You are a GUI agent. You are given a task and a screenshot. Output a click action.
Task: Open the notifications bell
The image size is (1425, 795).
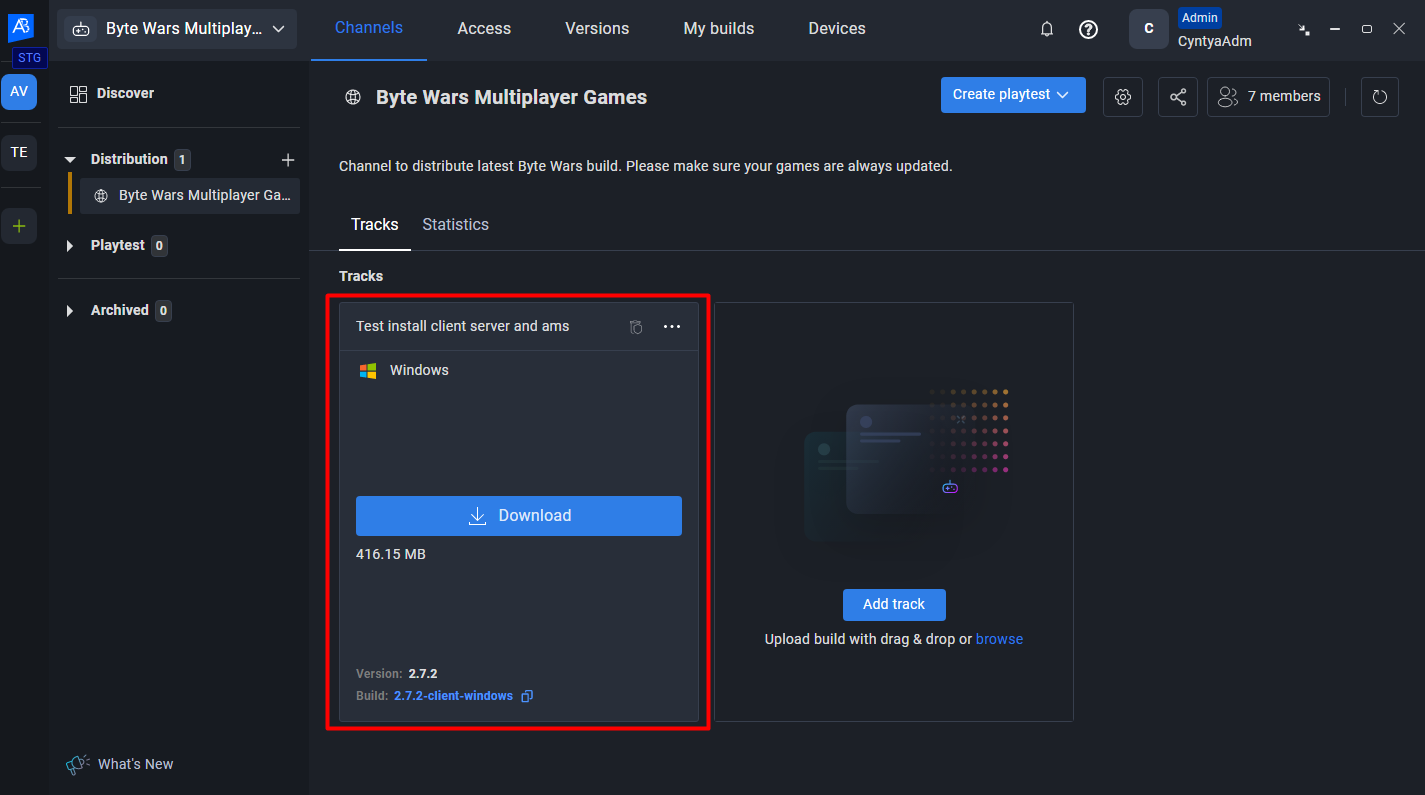click(x=1047, y=29)
